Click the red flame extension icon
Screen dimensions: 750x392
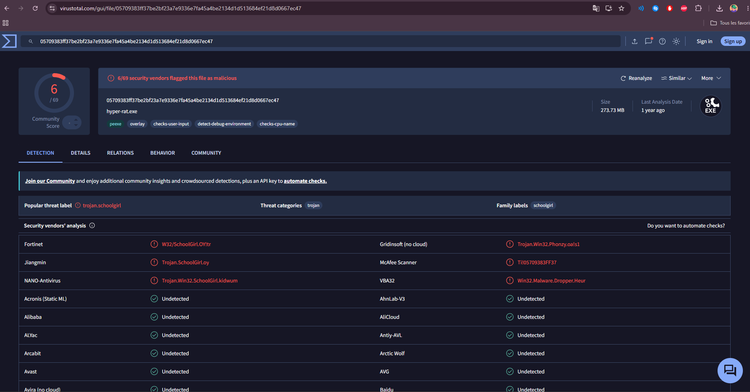pos(670,8)
